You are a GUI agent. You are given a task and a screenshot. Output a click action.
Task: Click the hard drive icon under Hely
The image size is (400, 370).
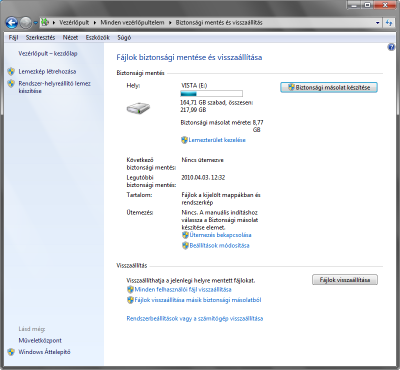(138, 108)
